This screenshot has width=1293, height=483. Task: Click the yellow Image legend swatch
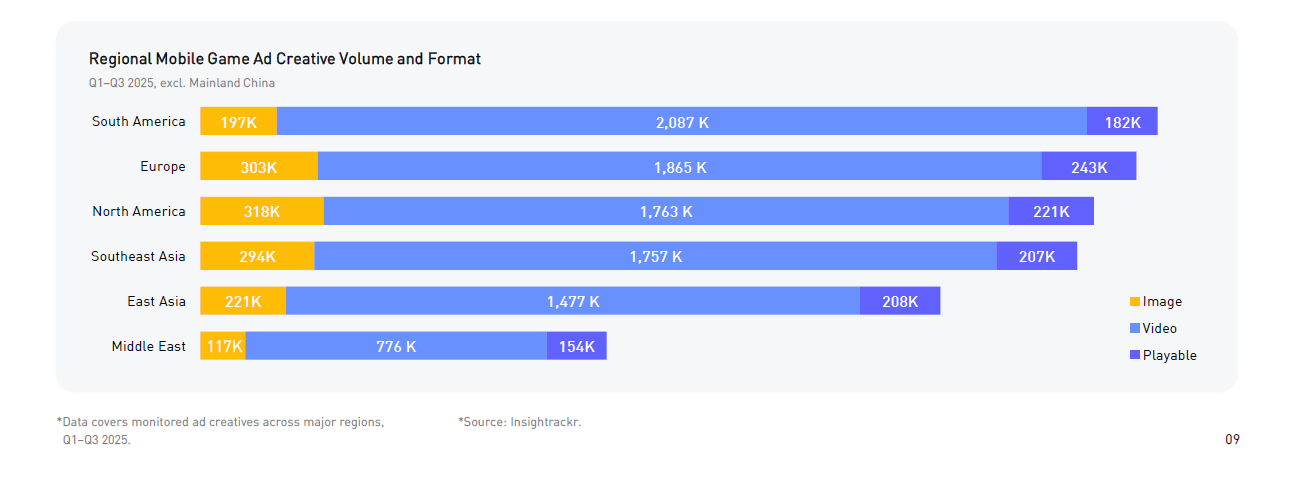(1135, 302)
